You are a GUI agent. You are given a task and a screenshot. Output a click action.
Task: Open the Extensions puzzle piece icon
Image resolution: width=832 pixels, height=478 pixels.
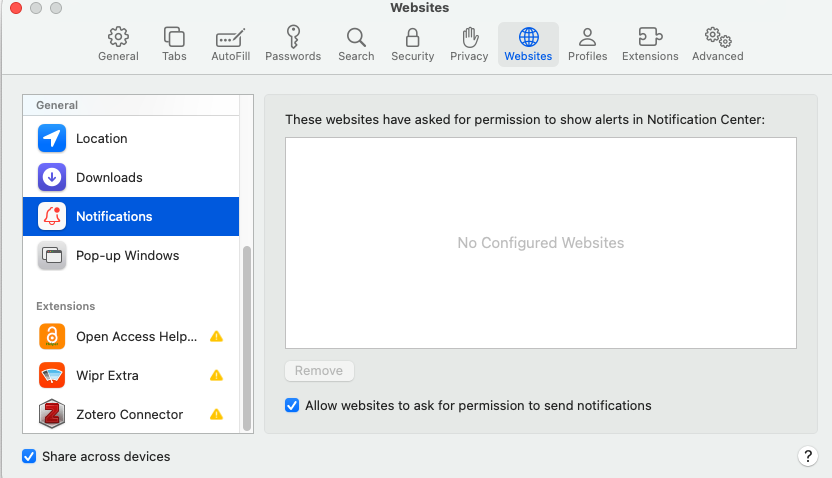point(650,44)
